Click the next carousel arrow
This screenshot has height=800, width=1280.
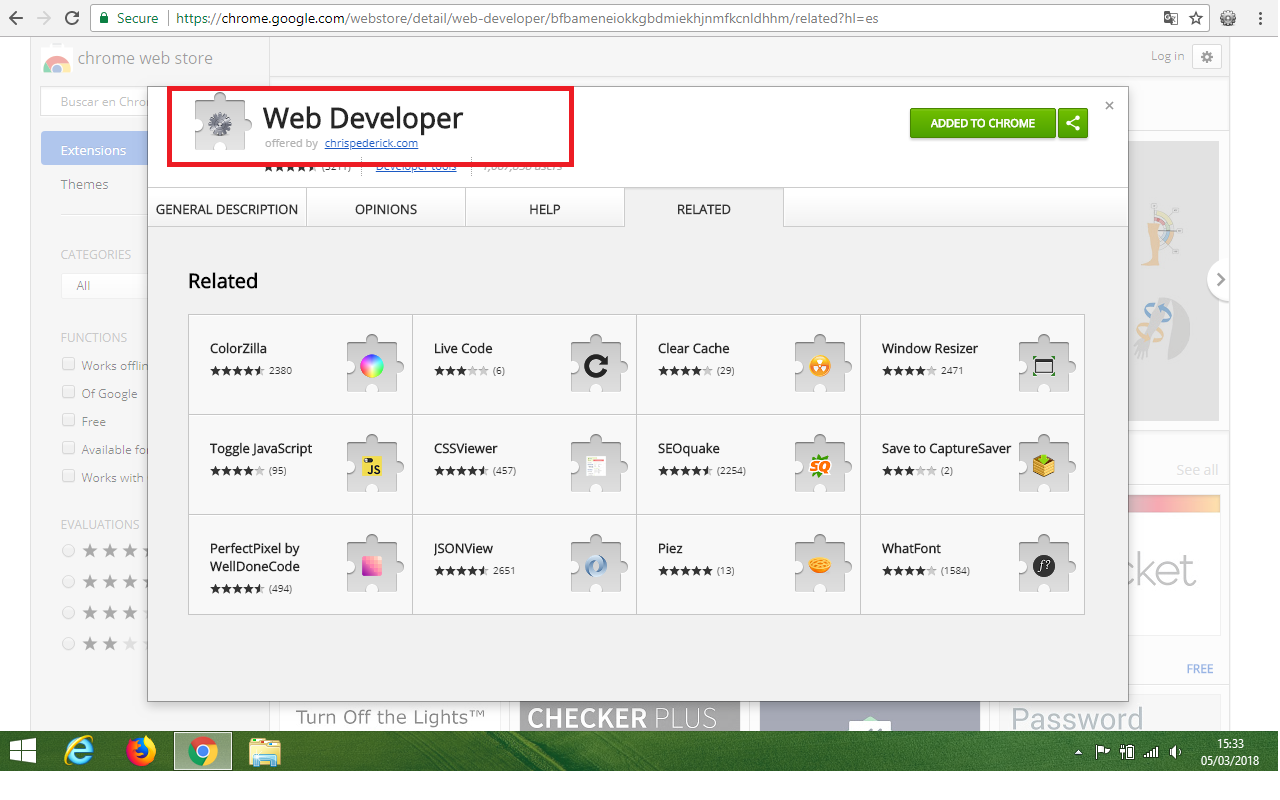(1217, 281)
